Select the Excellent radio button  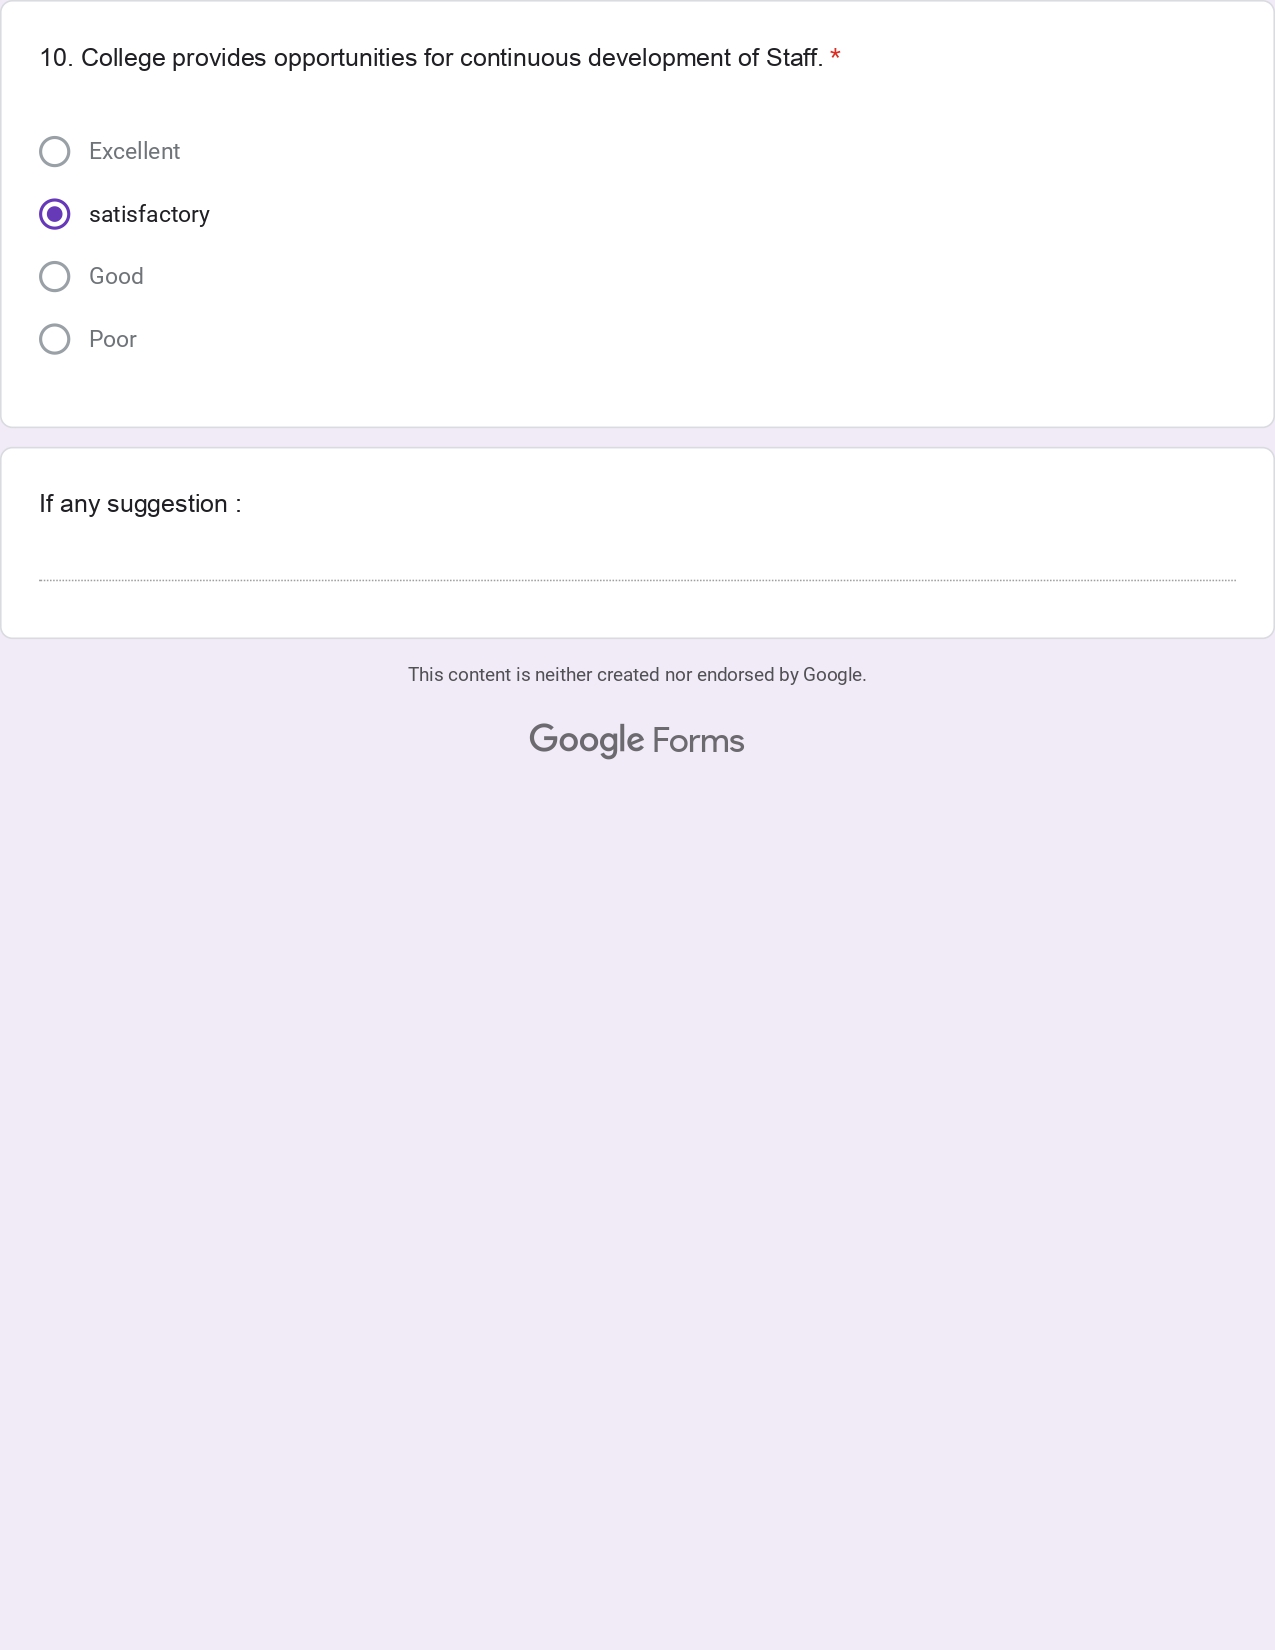click(x=55, y=152)
